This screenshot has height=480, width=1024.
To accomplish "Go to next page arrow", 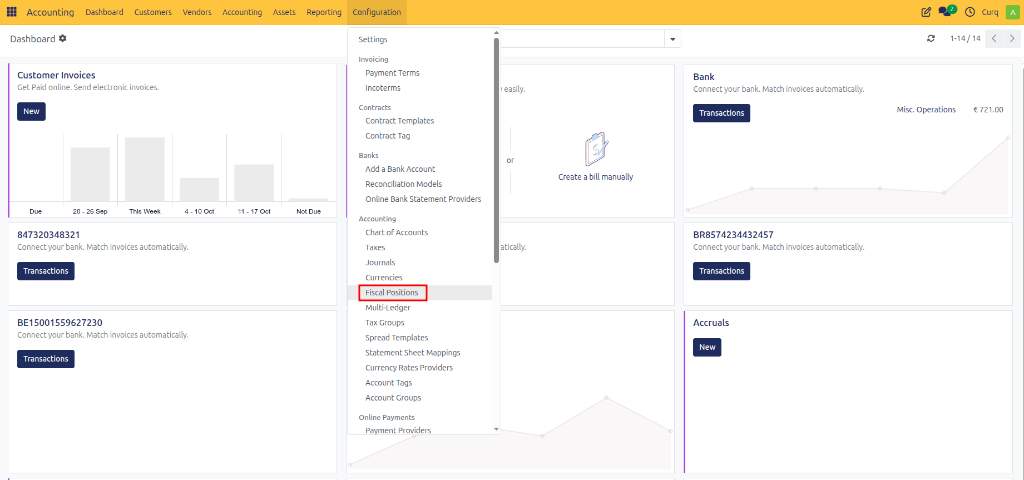I will coord(1011,39).
